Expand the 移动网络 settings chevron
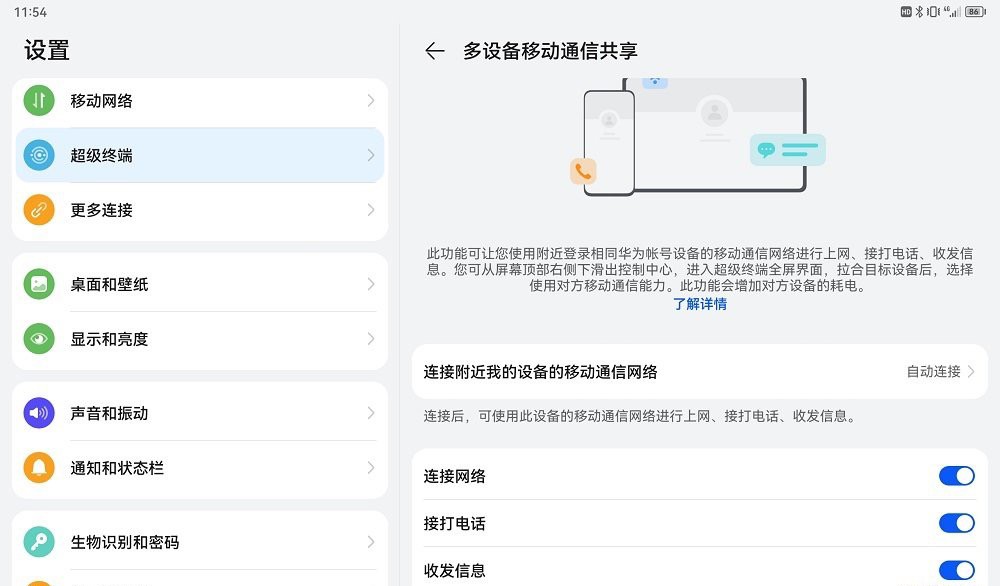Viewport: 1000px width, 586px height. [370, 100]
